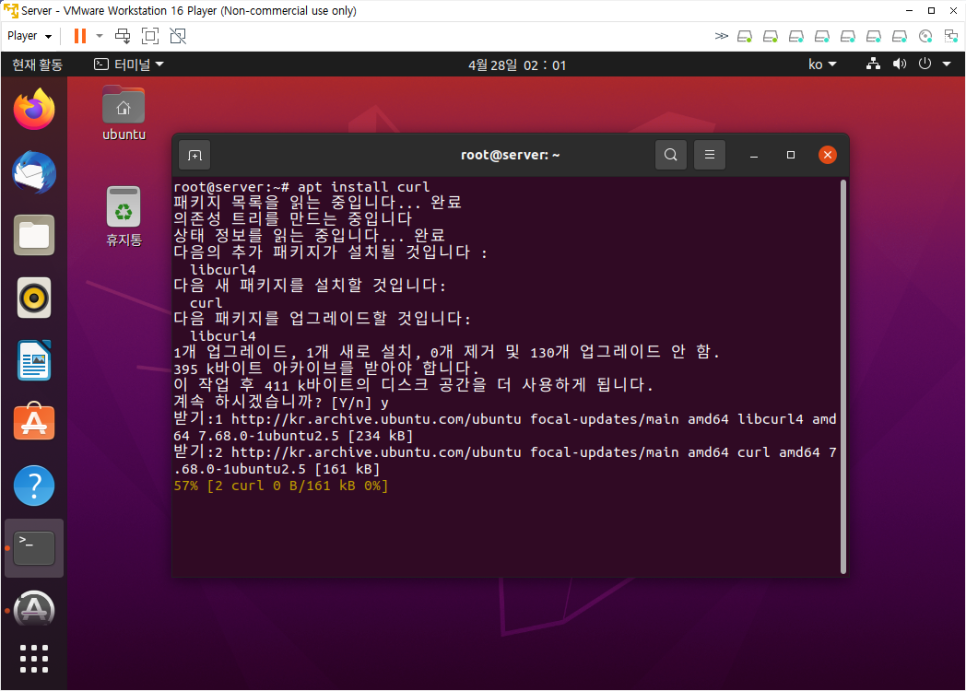The image size is (966, 691).
Task: Open LibreOffice Writer from the dock
Action: coord(34,360)
